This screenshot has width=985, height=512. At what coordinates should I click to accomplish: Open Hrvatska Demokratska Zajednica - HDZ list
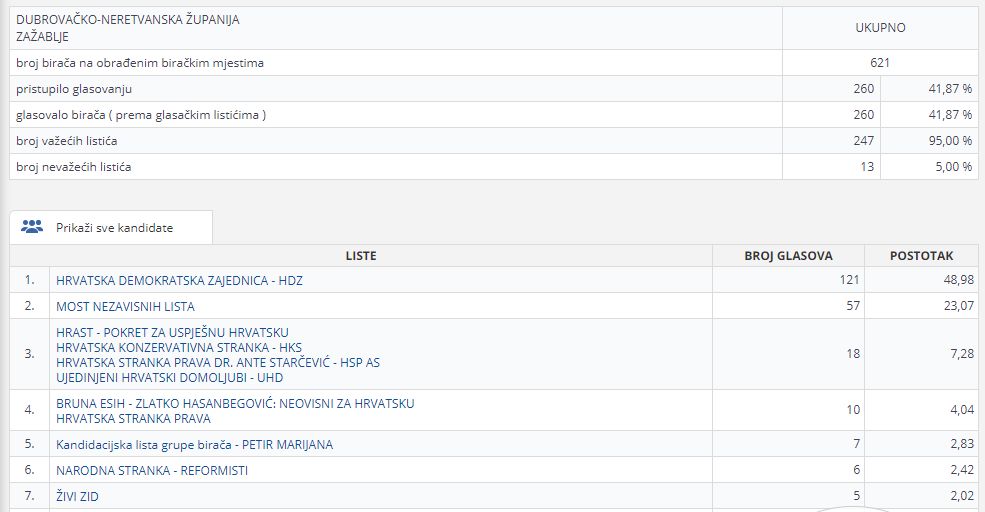(179, 281)
